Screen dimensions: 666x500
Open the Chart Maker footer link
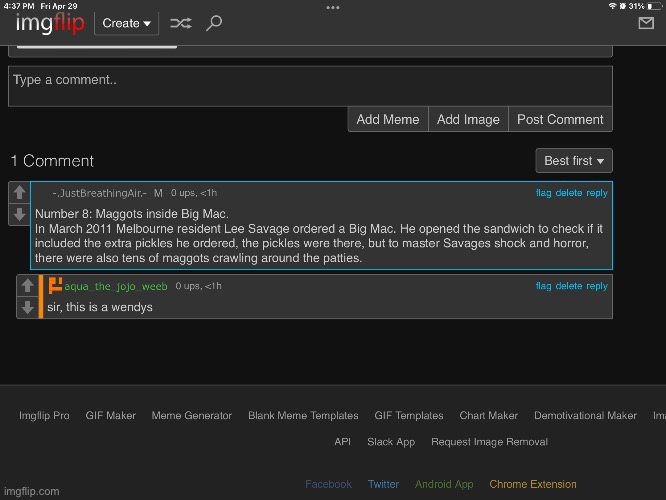(x=488, y=415)
